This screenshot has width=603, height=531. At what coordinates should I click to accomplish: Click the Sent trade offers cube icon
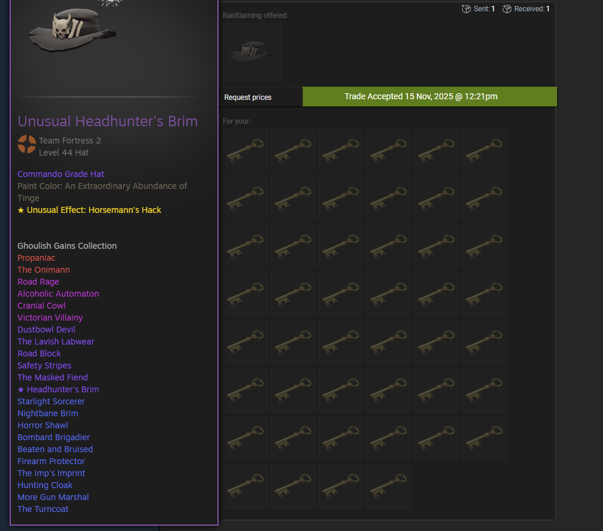click(x=466, y=9)
